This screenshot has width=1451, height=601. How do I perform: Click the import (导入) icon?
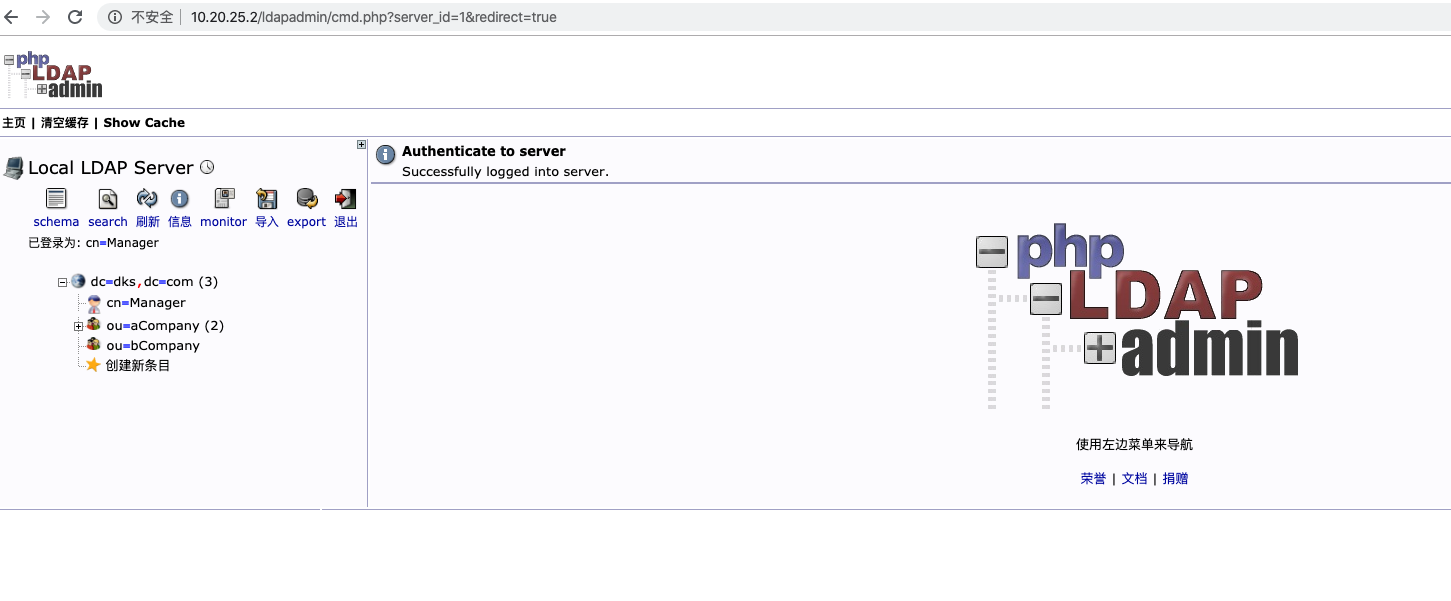[x=266, y=198]
